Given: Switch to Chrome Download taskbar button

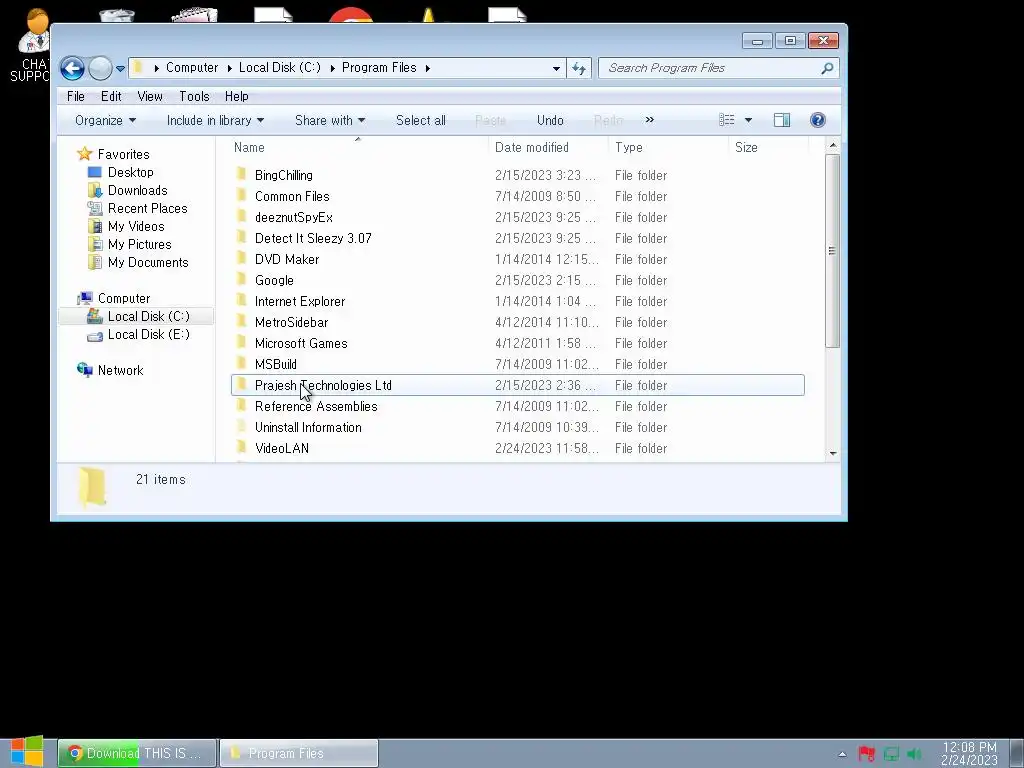Looking at the screenshot, I should pyautogui.click(x=137, y=753).
